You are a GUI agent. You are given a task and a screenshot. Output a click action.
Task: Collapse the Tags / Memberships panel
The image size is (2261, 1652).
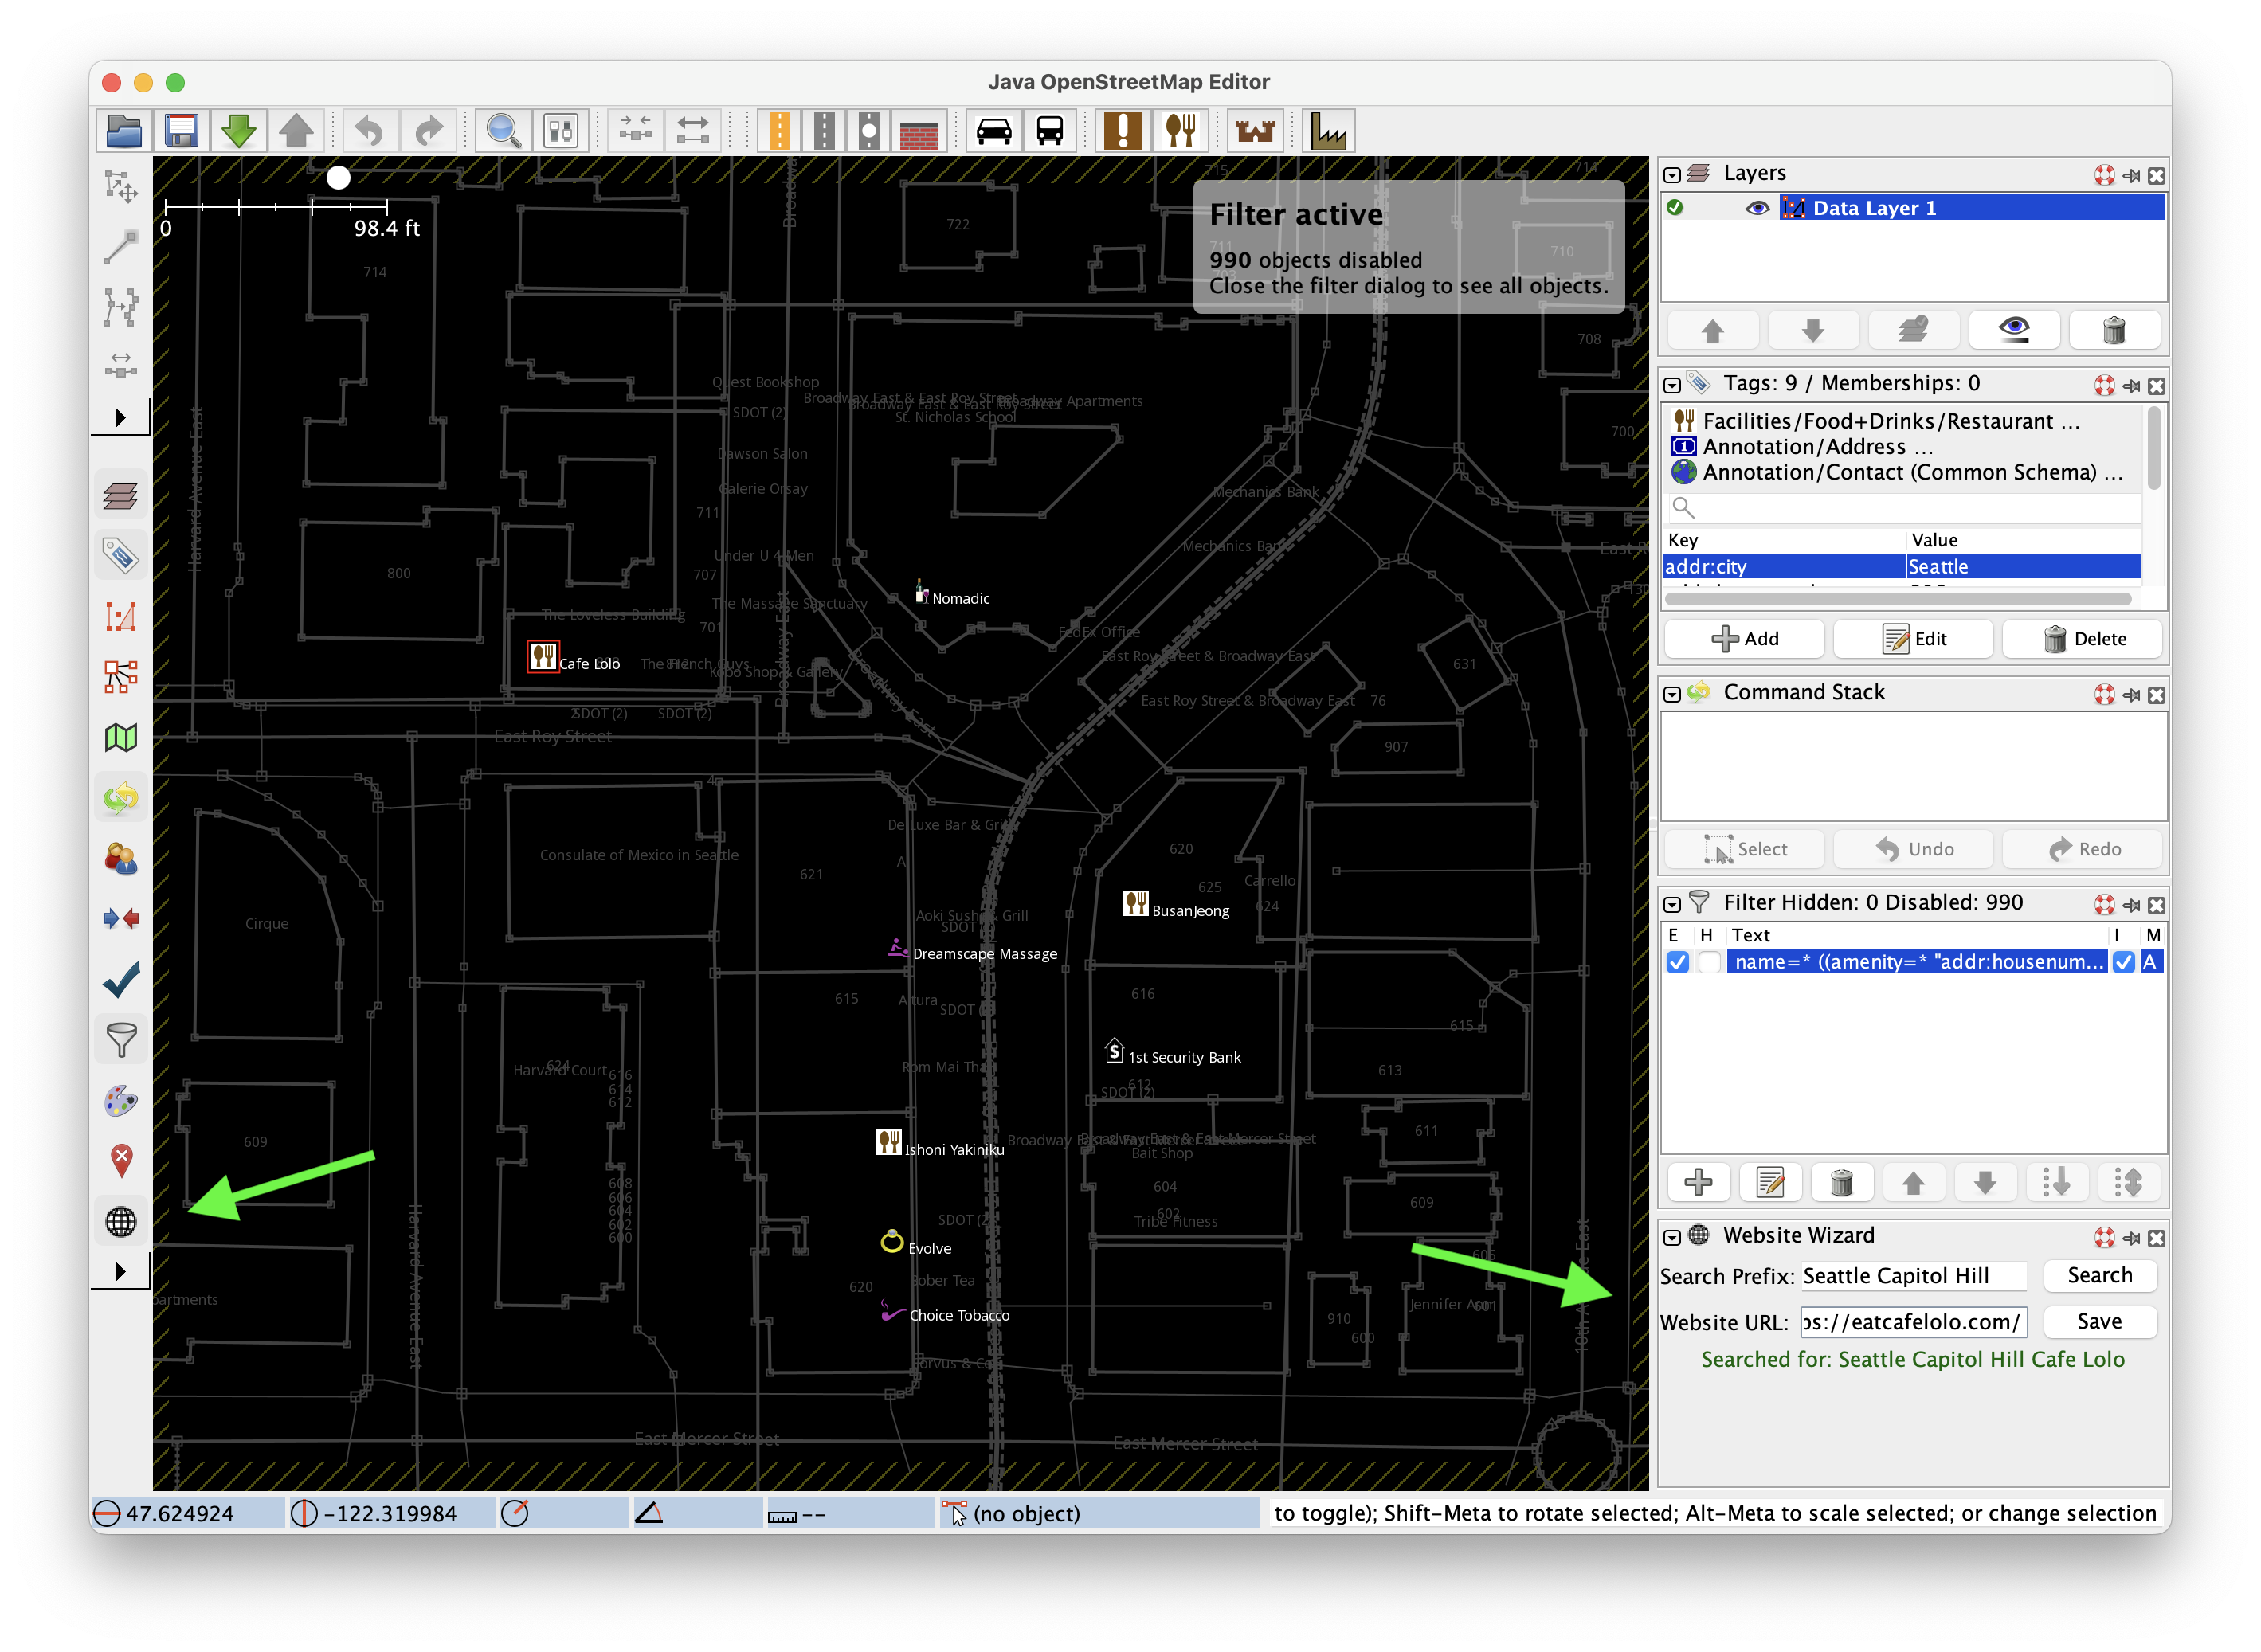point(1672,385)
